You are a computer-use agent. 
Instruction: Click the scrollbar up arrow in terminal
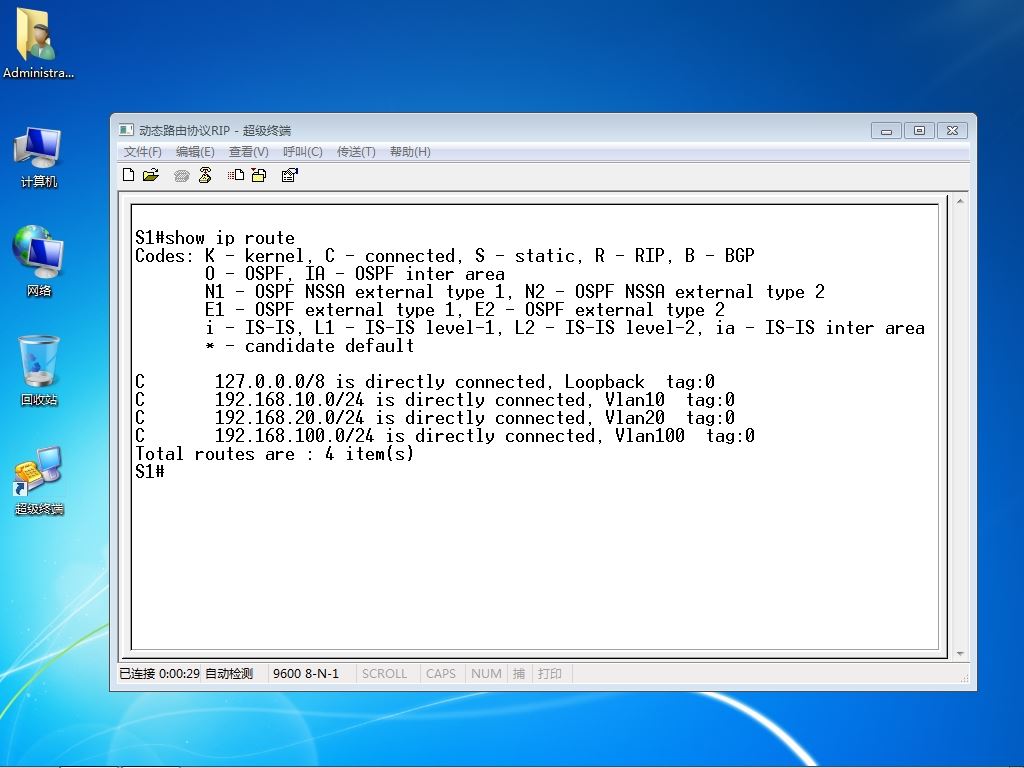point(960,201)
